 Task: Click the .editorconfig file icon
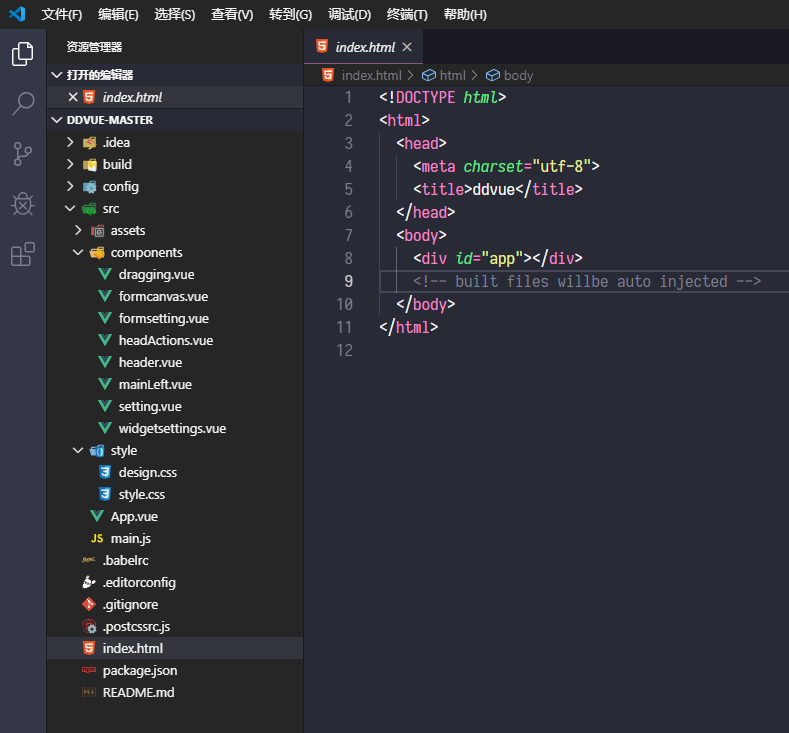pos(89,583)
